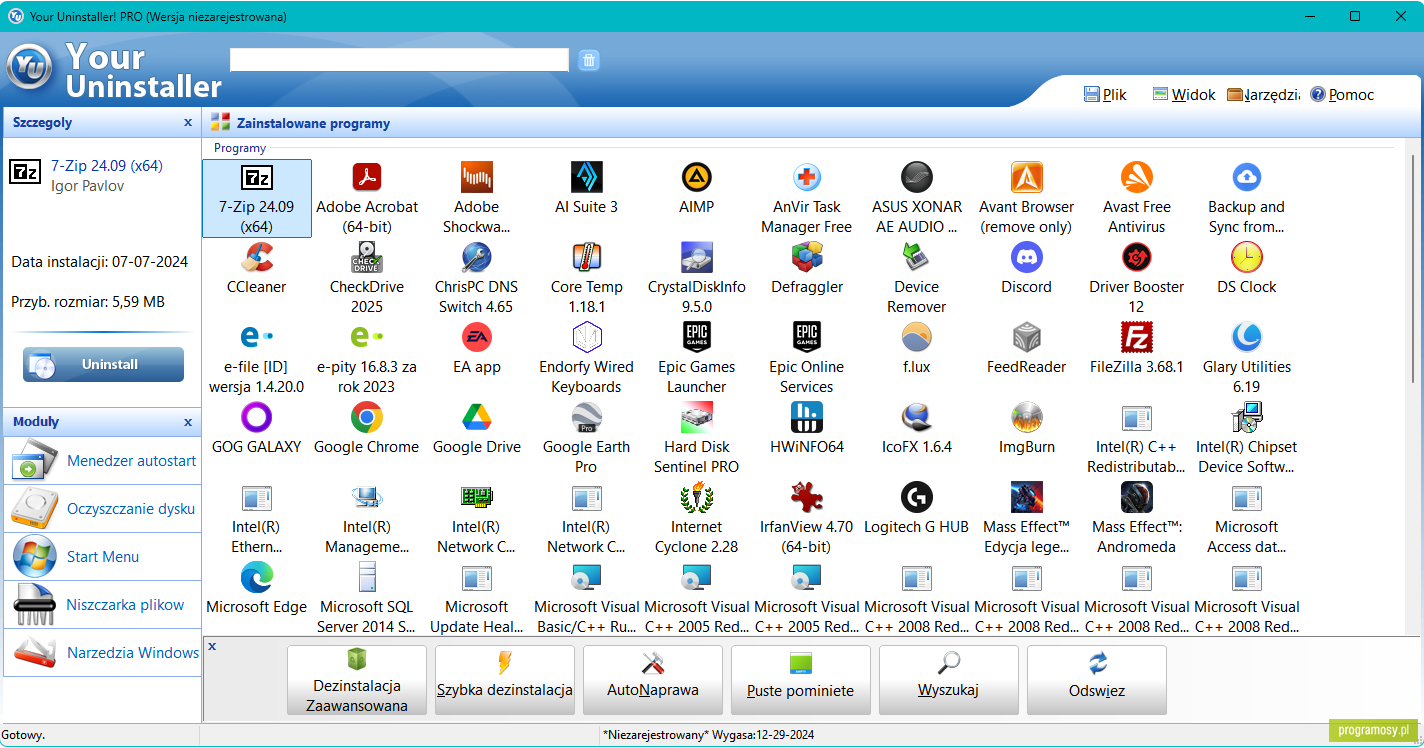Open Menedzer autostart module
Screen dimensions: 1424x748
(x=102, y=461)
